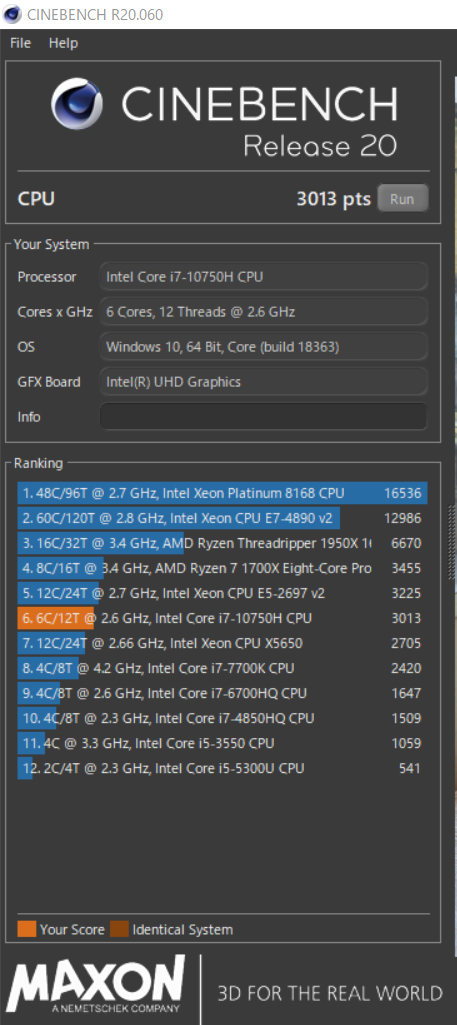
Task: Select ranking row Intel Xeon Platinum 8168
Action: point(222,493)
